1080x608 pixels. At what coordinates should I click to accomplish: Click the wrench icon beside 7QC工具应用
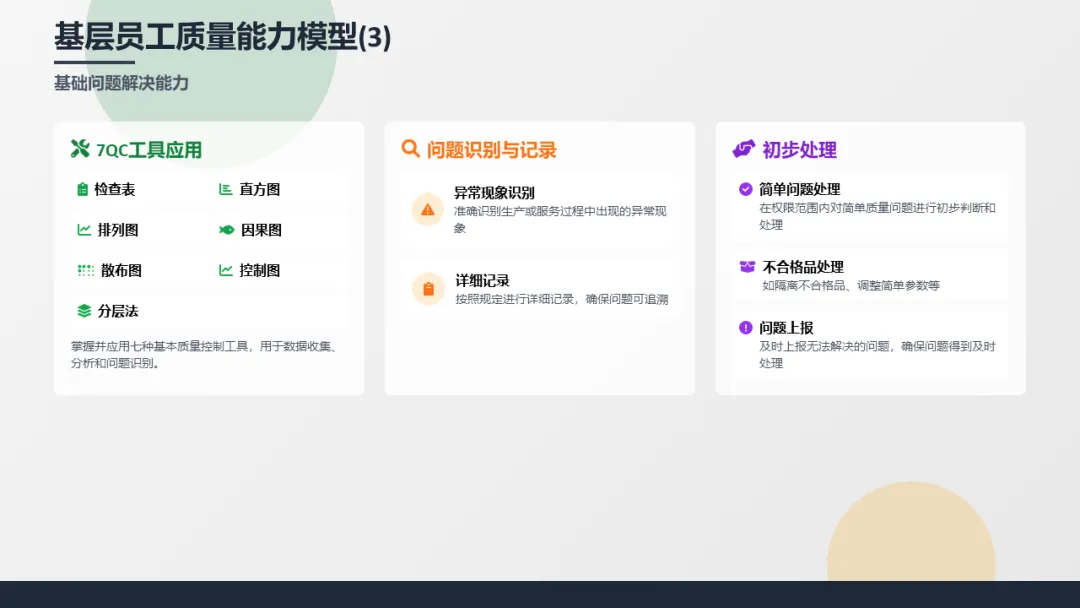(x=80, y=149)
